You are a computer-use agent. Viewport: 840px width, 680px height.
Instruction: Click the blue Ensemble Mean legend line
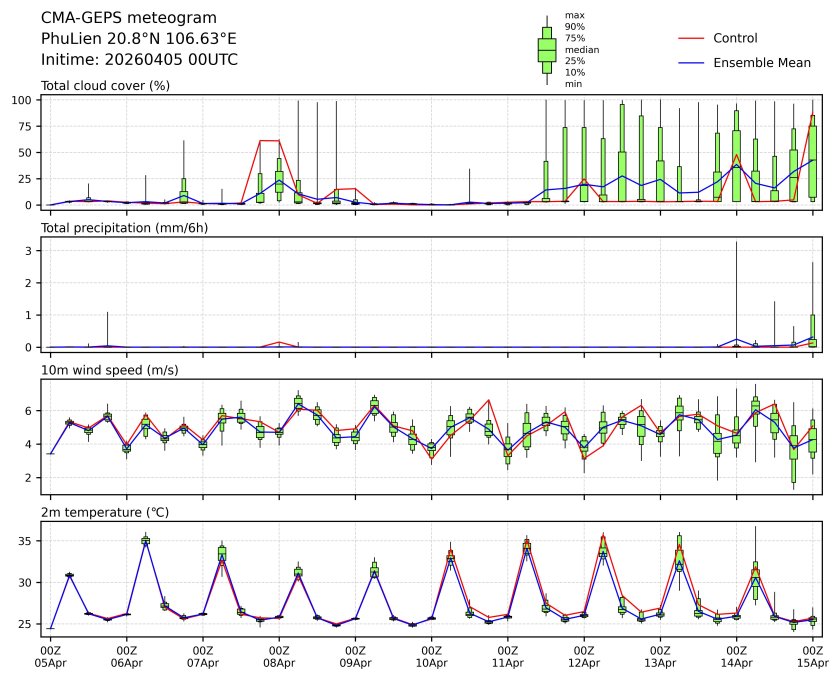click(692, 63)
